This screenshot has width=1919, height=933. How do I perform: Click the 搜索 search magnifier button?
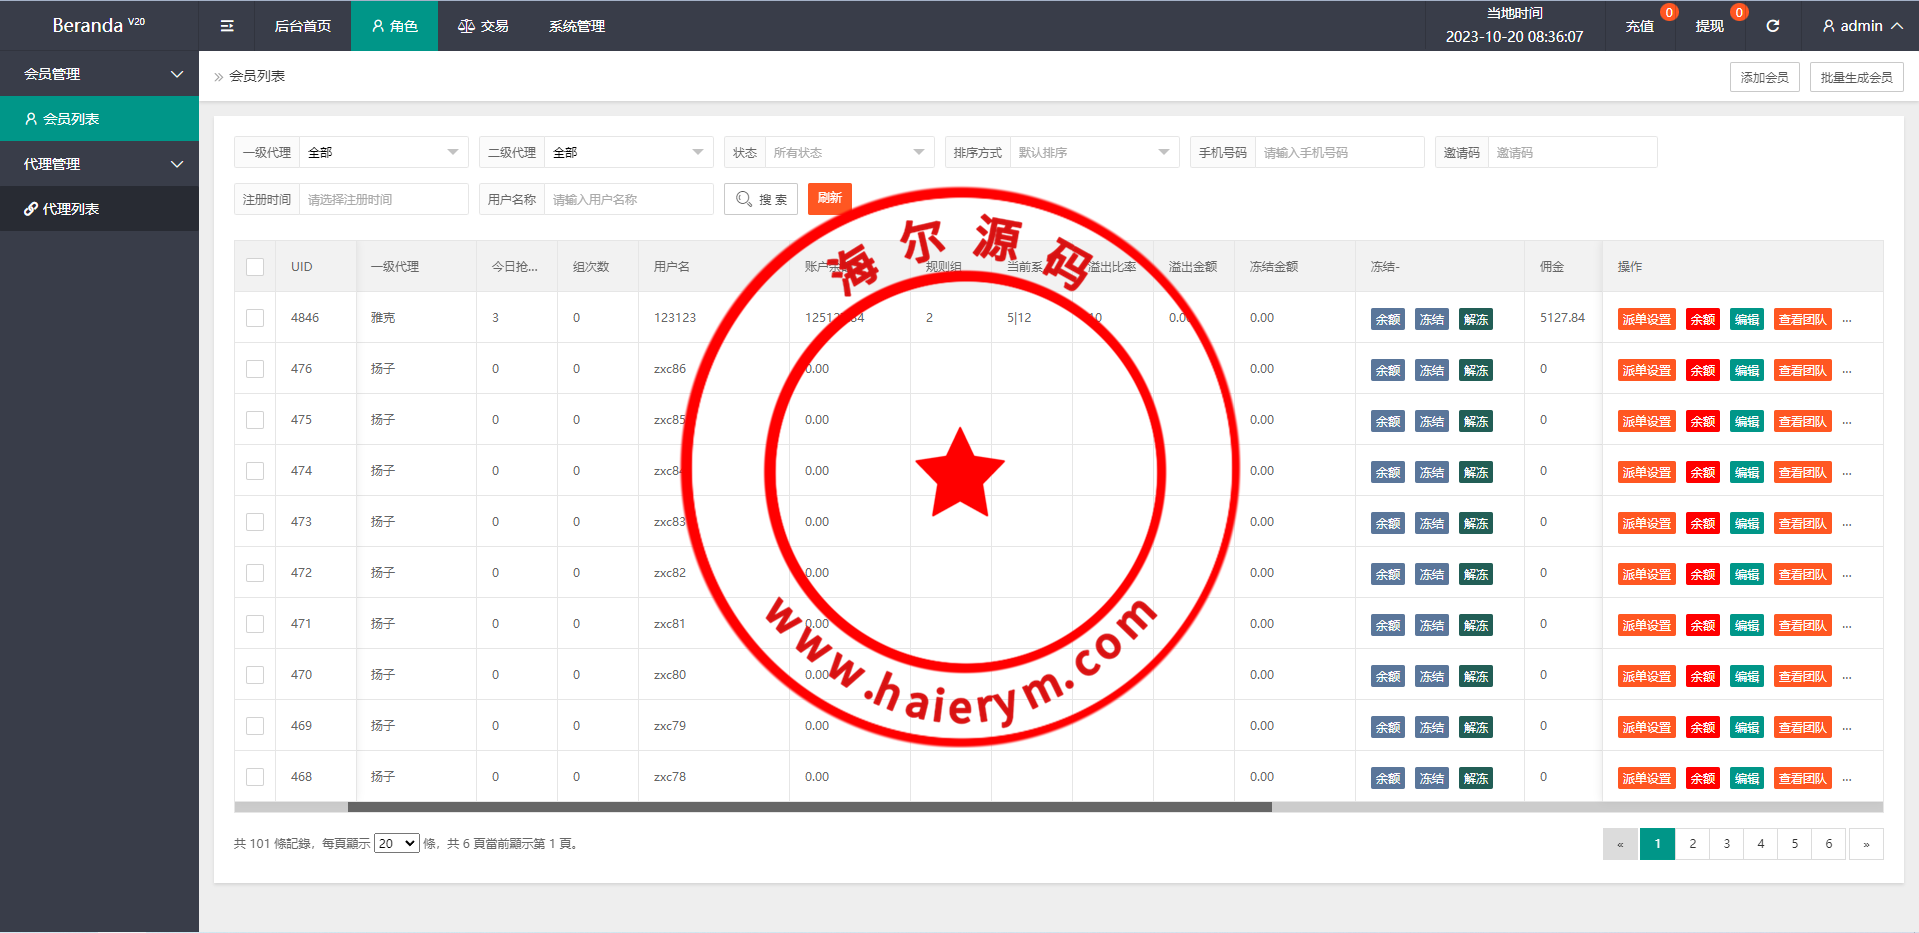tap(761, 199)
